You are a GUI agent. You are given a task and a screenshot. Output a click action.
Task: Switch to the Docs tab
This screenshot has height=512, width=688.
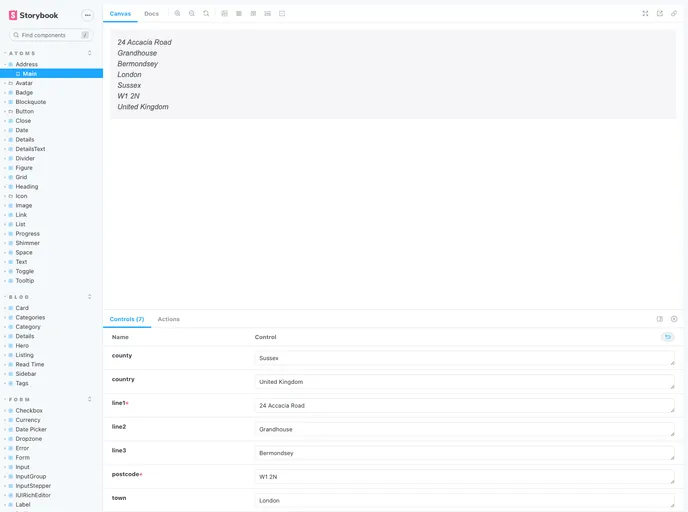(x=151, y=14)
